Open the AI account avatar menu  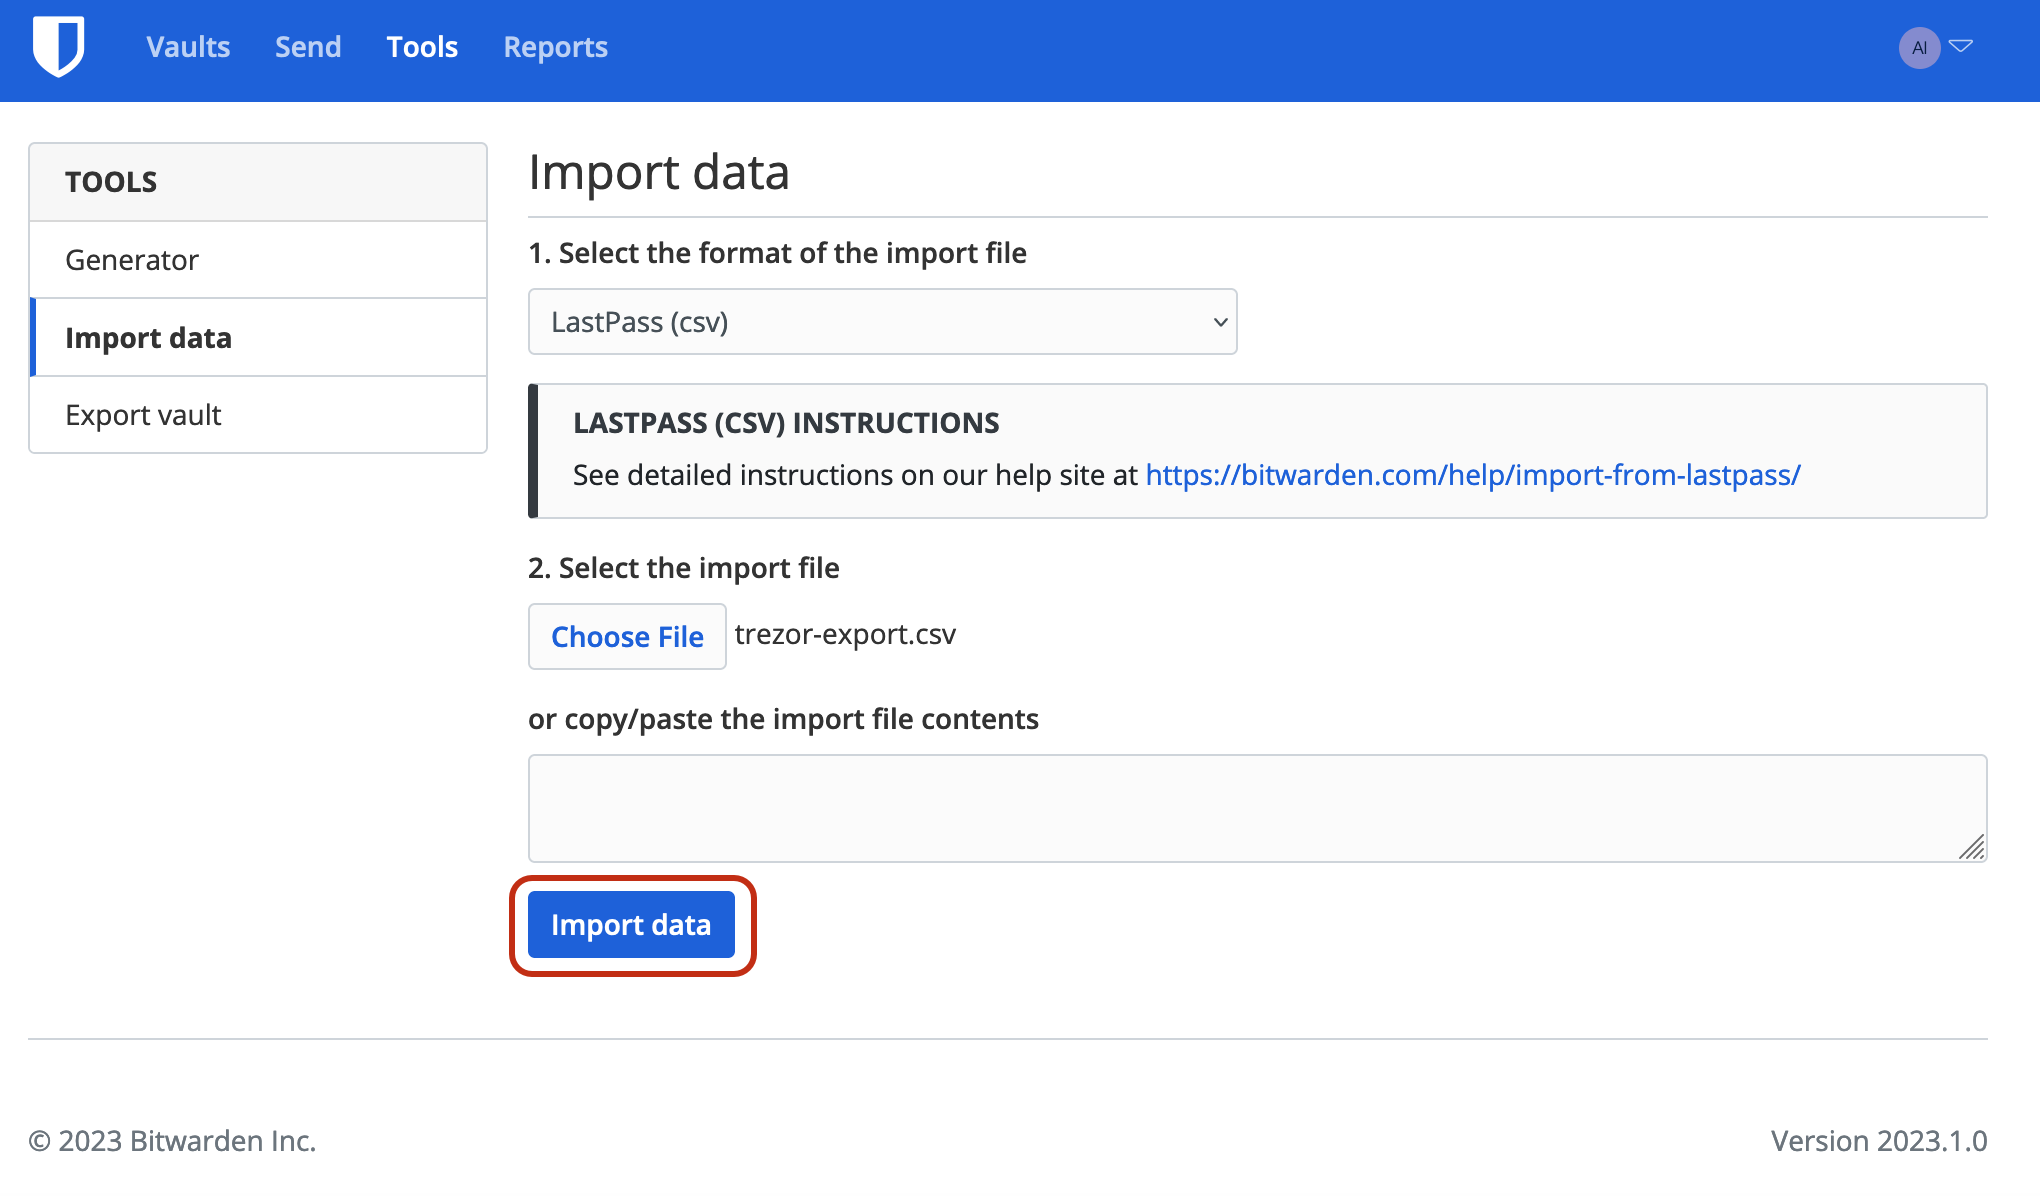[x=1919, y=47]
